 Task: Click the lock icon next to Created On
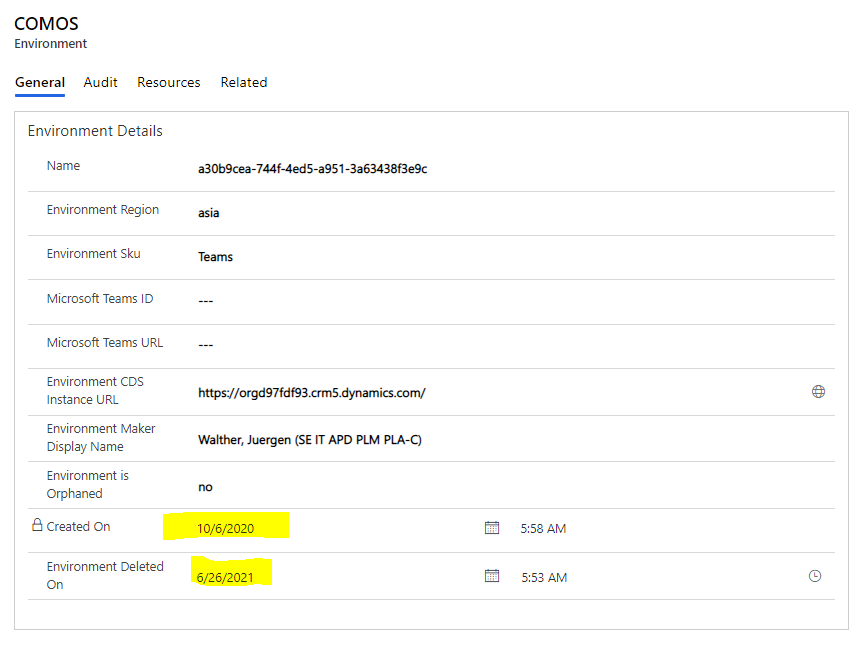coord(37,525)
